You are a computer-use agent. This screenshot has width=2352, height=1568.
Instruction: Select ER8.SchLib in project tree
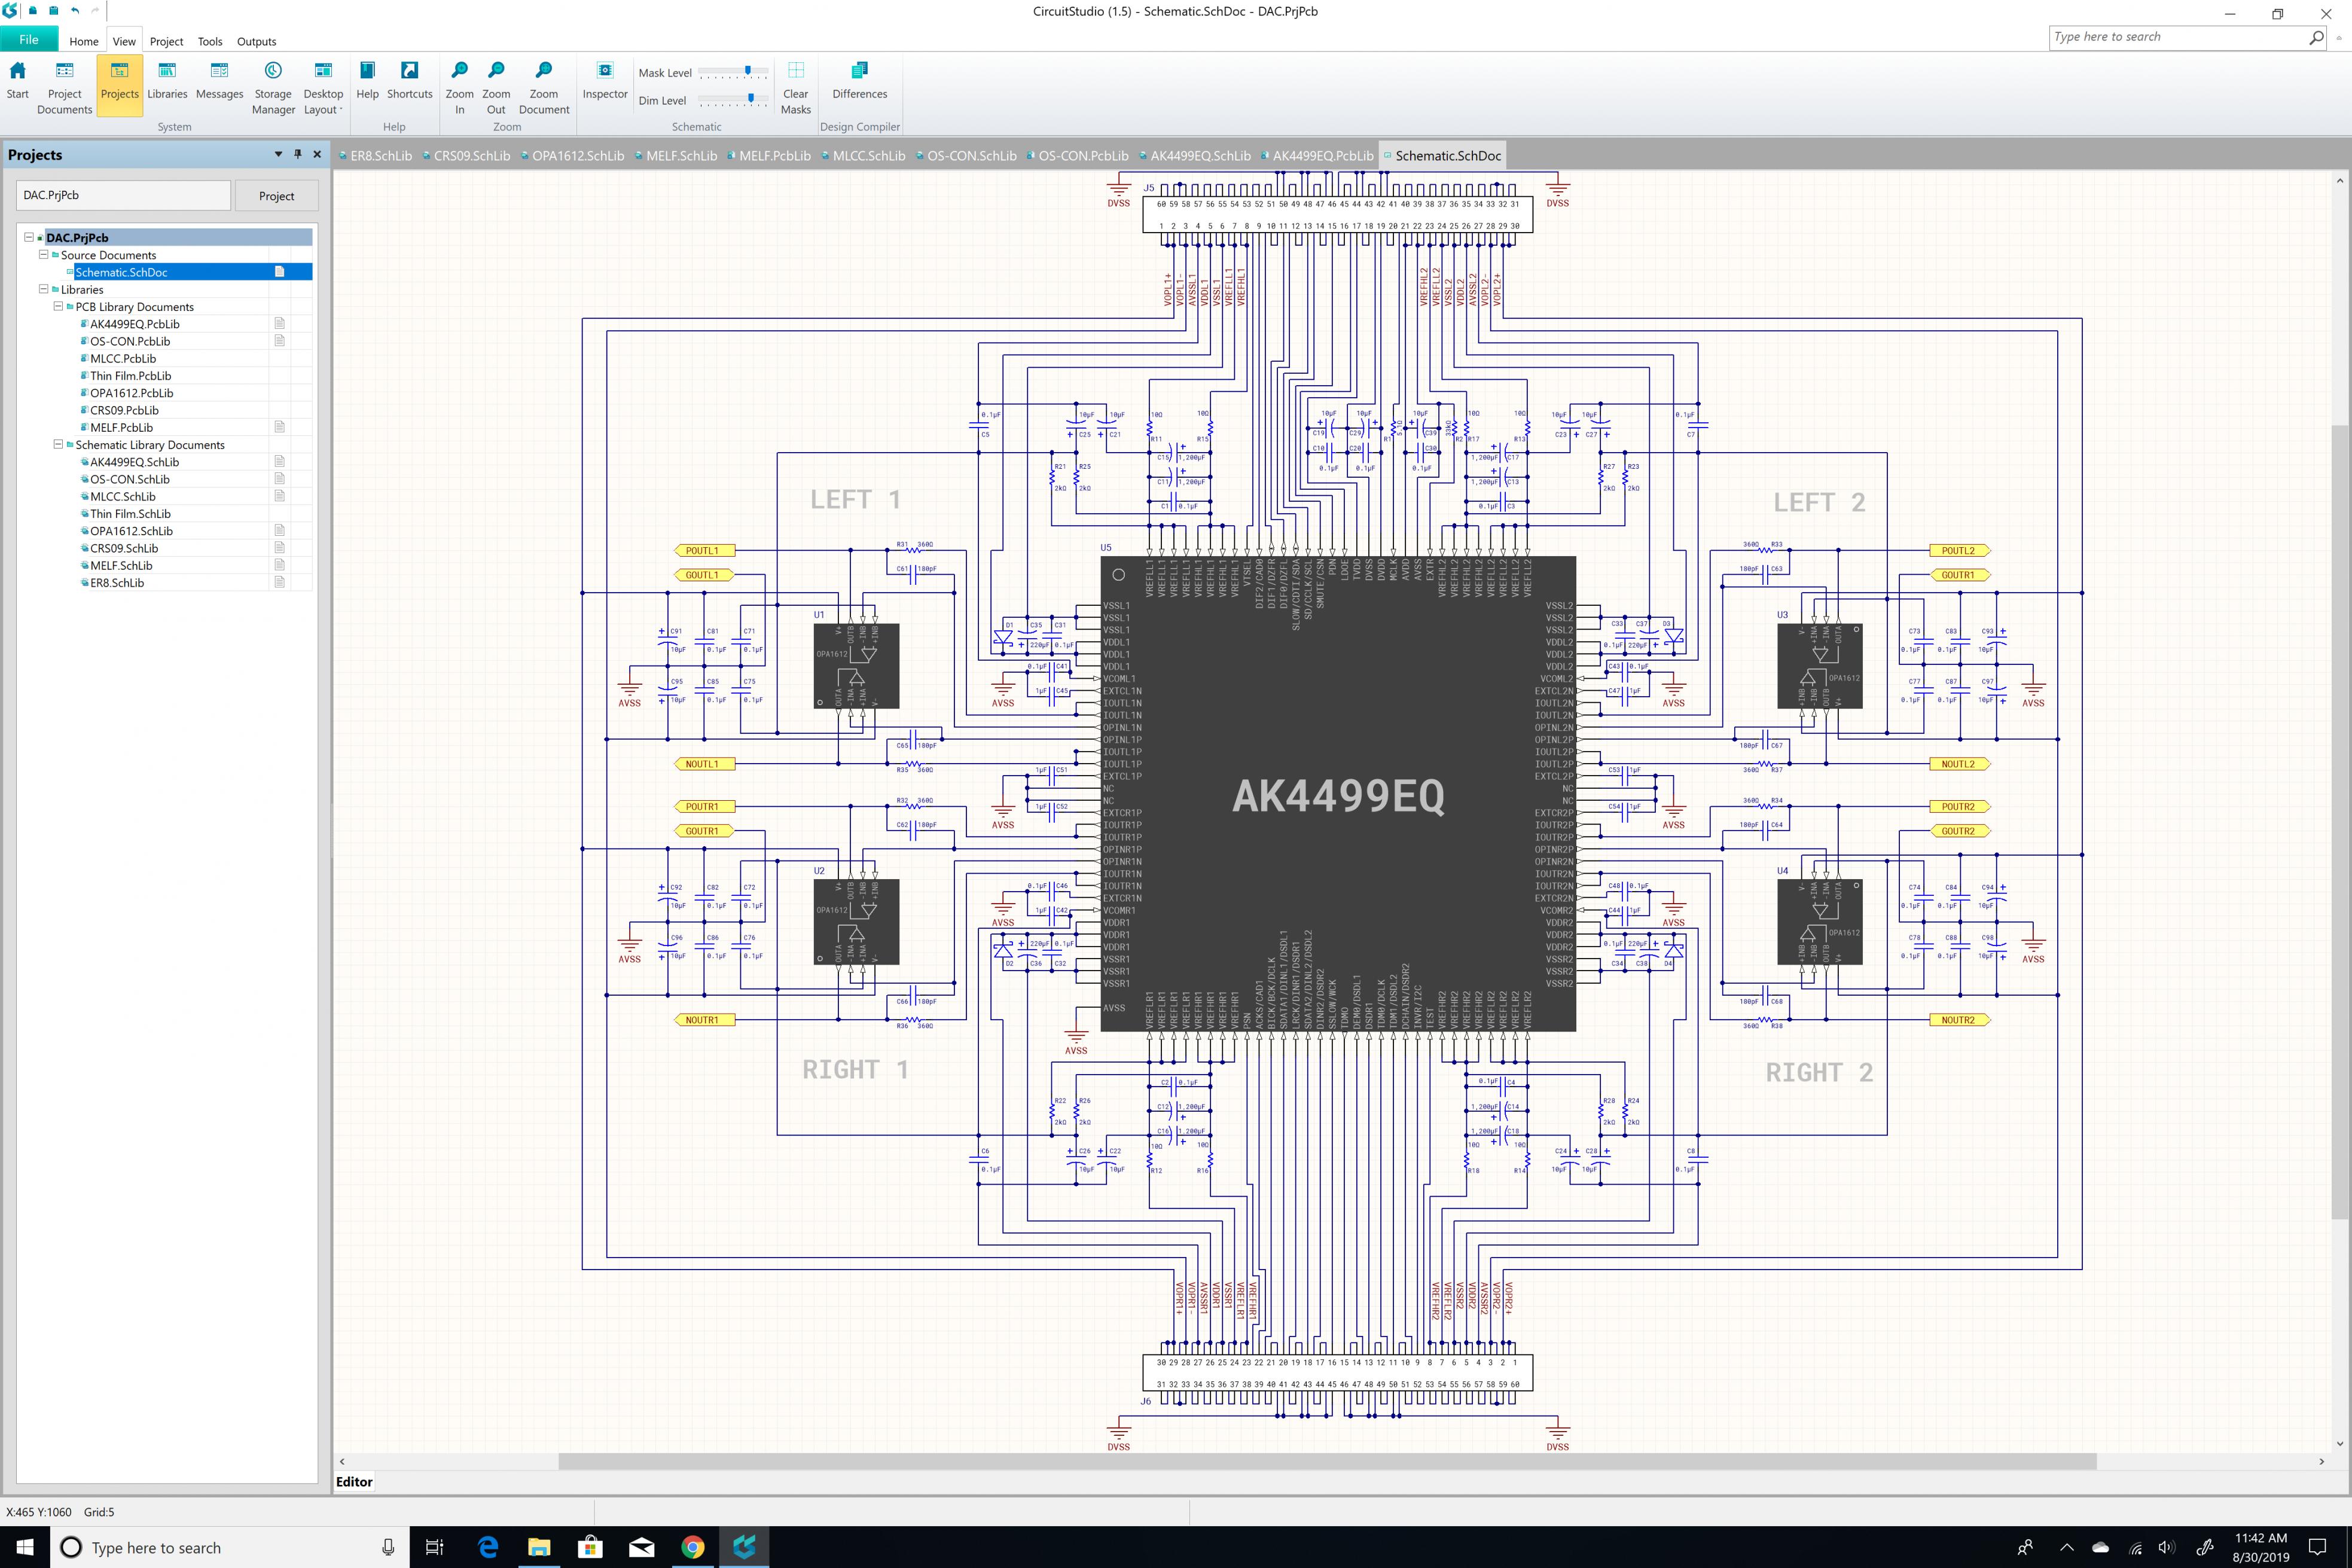[117, 583]
